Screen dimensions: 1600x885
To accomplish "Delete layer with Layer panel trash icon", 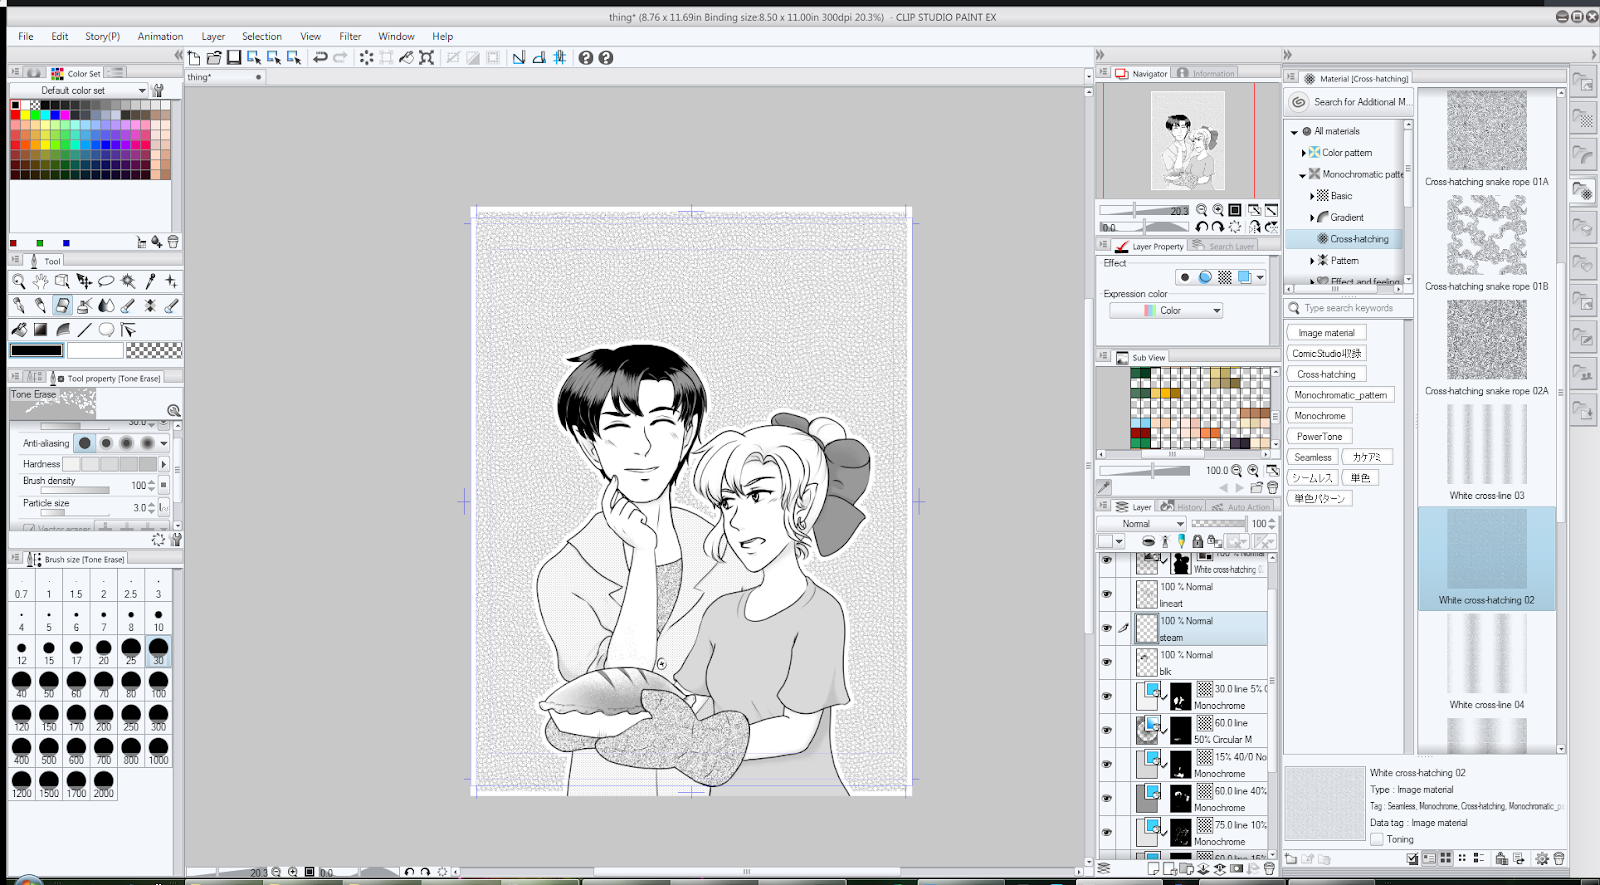I will 1269,869.
